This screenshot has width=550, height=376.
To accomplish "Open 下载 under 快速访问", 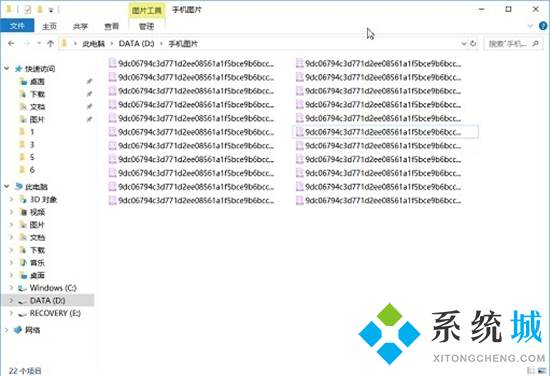I will [x=37, y=94].
